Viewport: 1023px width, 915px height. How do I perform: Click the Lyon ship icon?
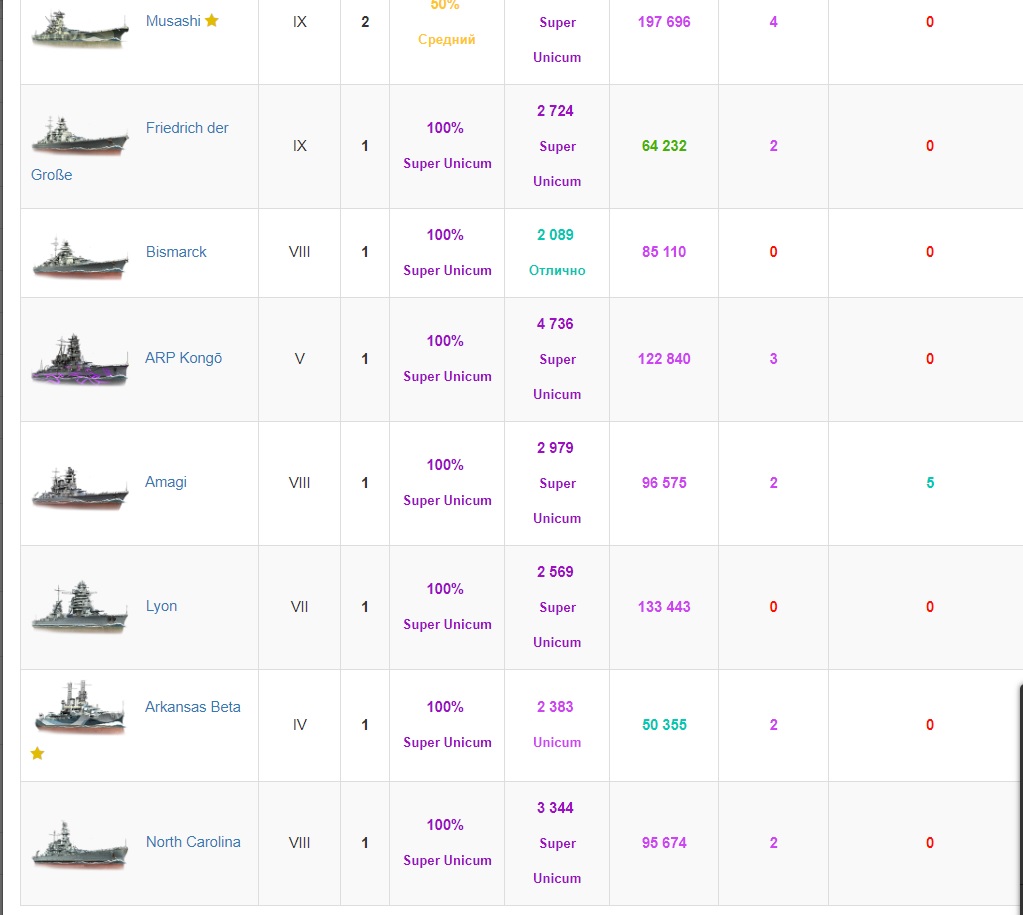point(80,609)
